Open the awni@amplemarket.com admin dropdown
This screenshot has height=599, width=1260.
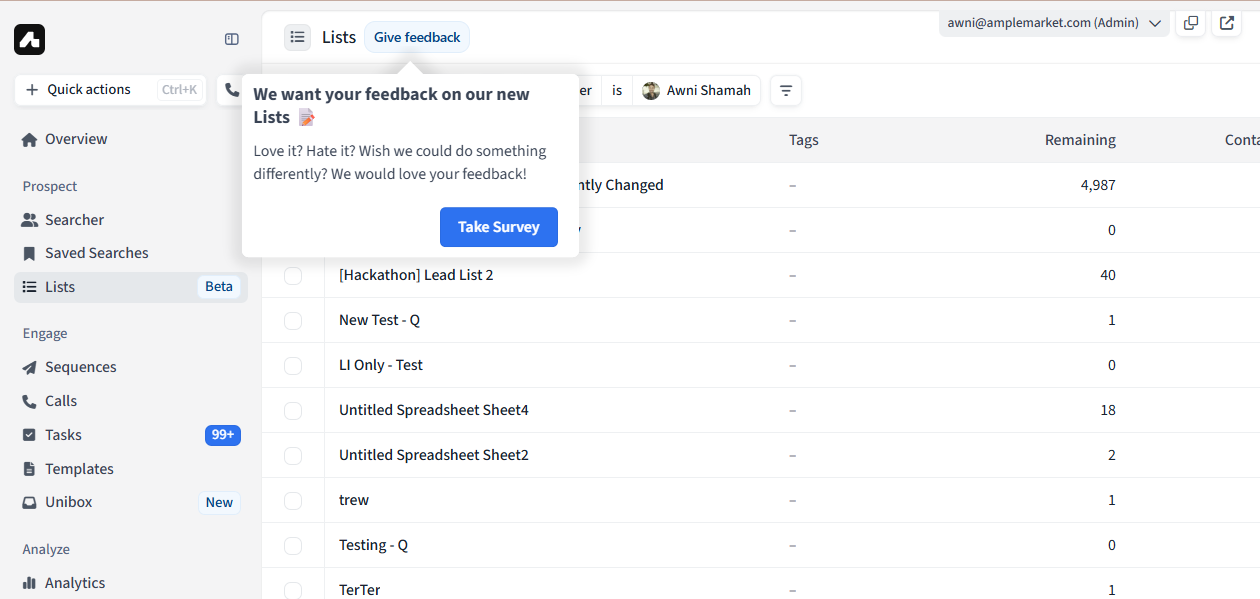(1052, 22)
